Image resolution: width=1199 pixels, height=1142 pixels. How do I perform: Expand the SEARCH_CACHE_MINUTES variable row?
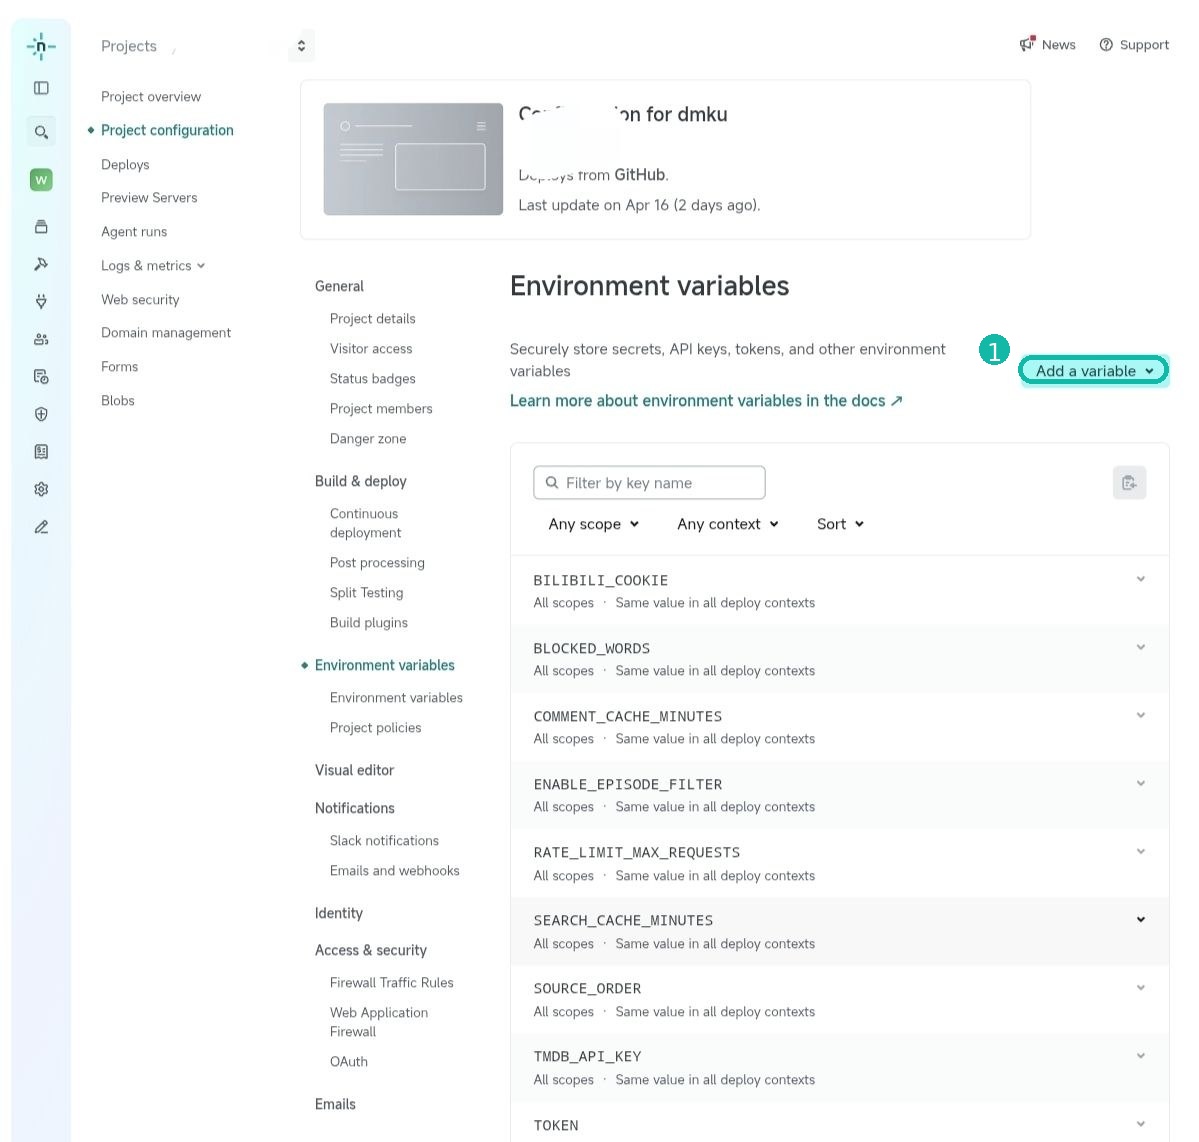(x=1140, y=919)
